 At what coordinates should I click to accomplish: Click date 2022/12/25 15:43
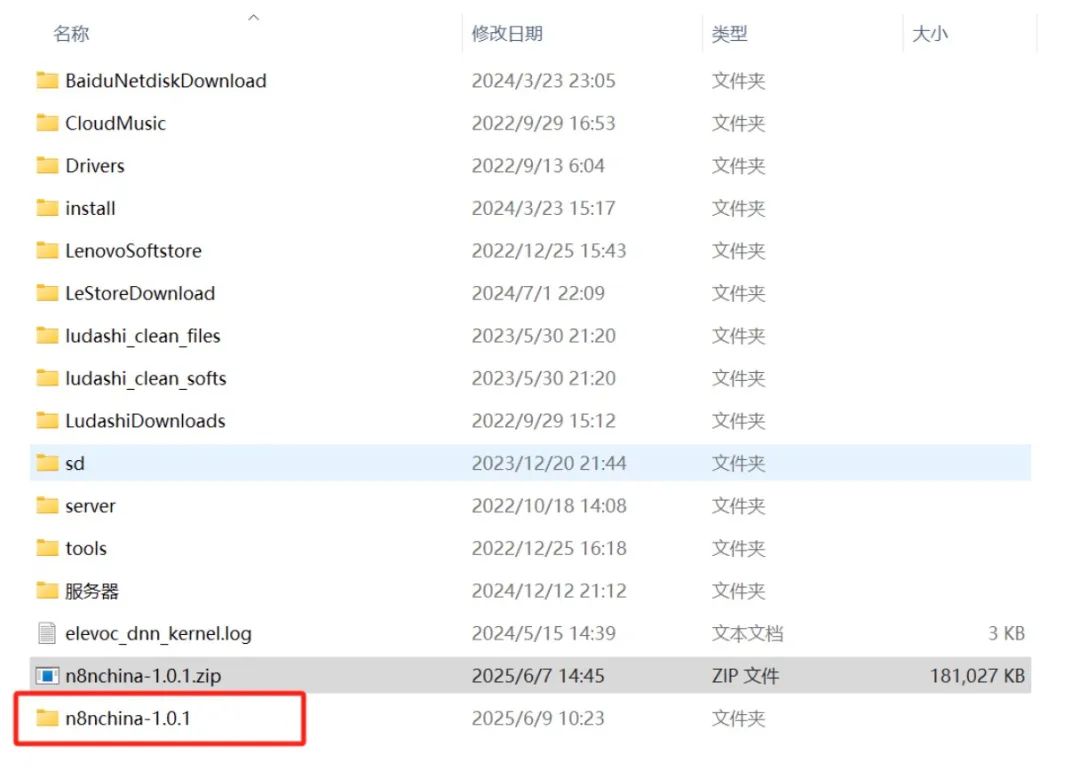point(549,251)
